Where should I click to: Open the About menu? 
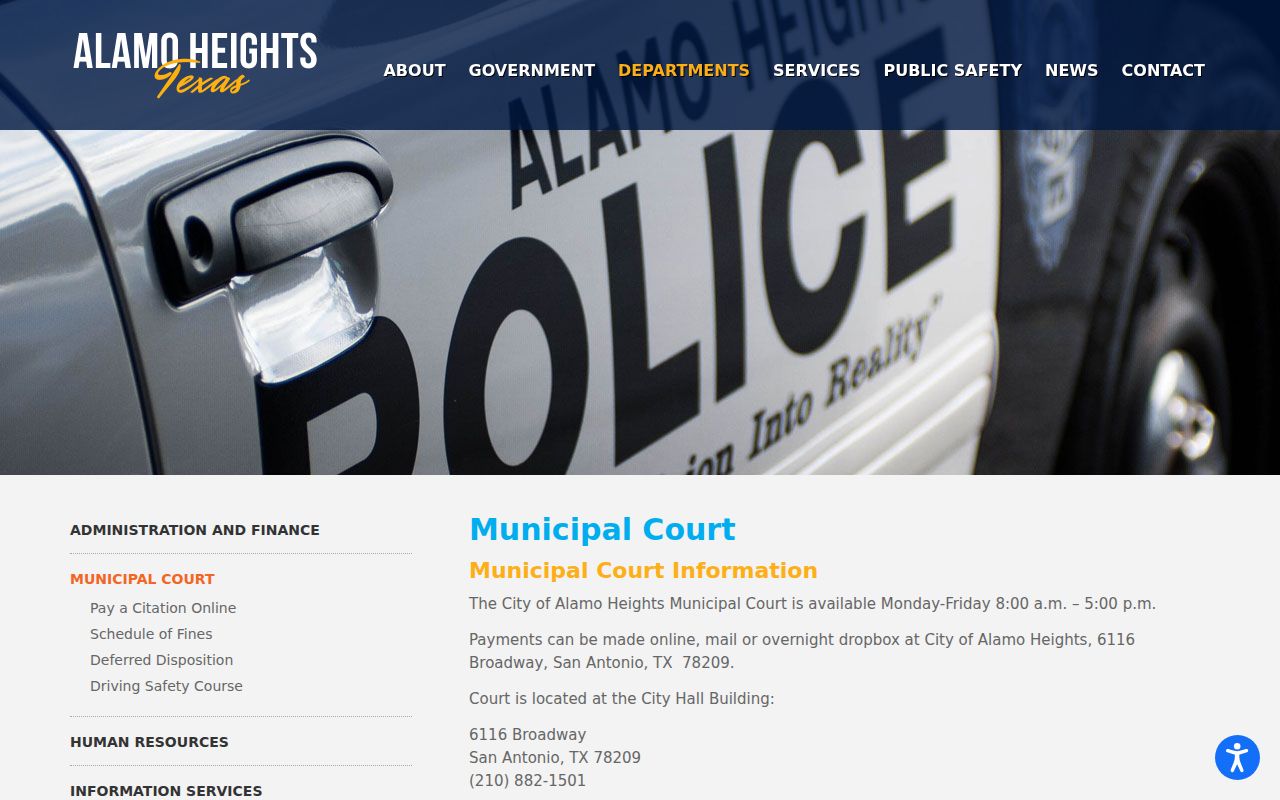click(x=414, y=70)
